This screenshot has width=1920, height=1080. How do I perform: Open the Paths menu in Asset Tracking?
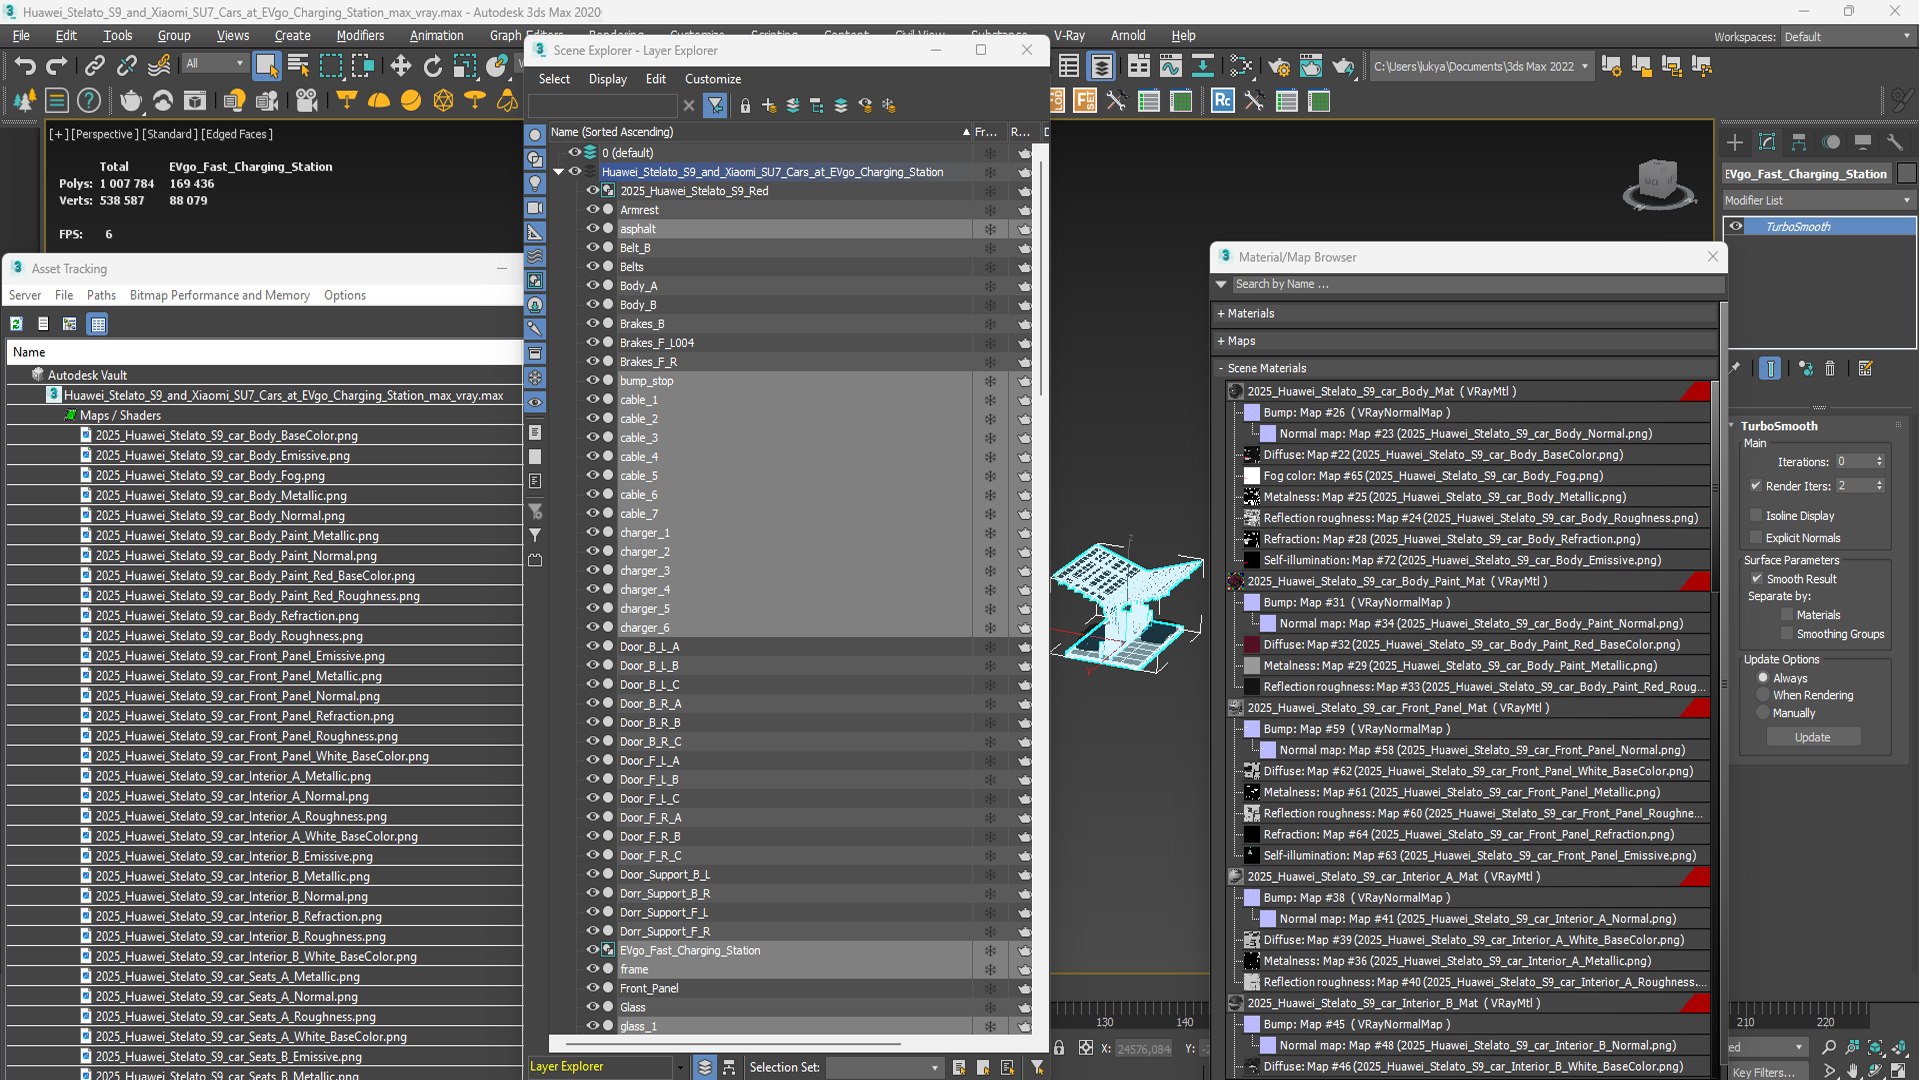coord(101,295)
